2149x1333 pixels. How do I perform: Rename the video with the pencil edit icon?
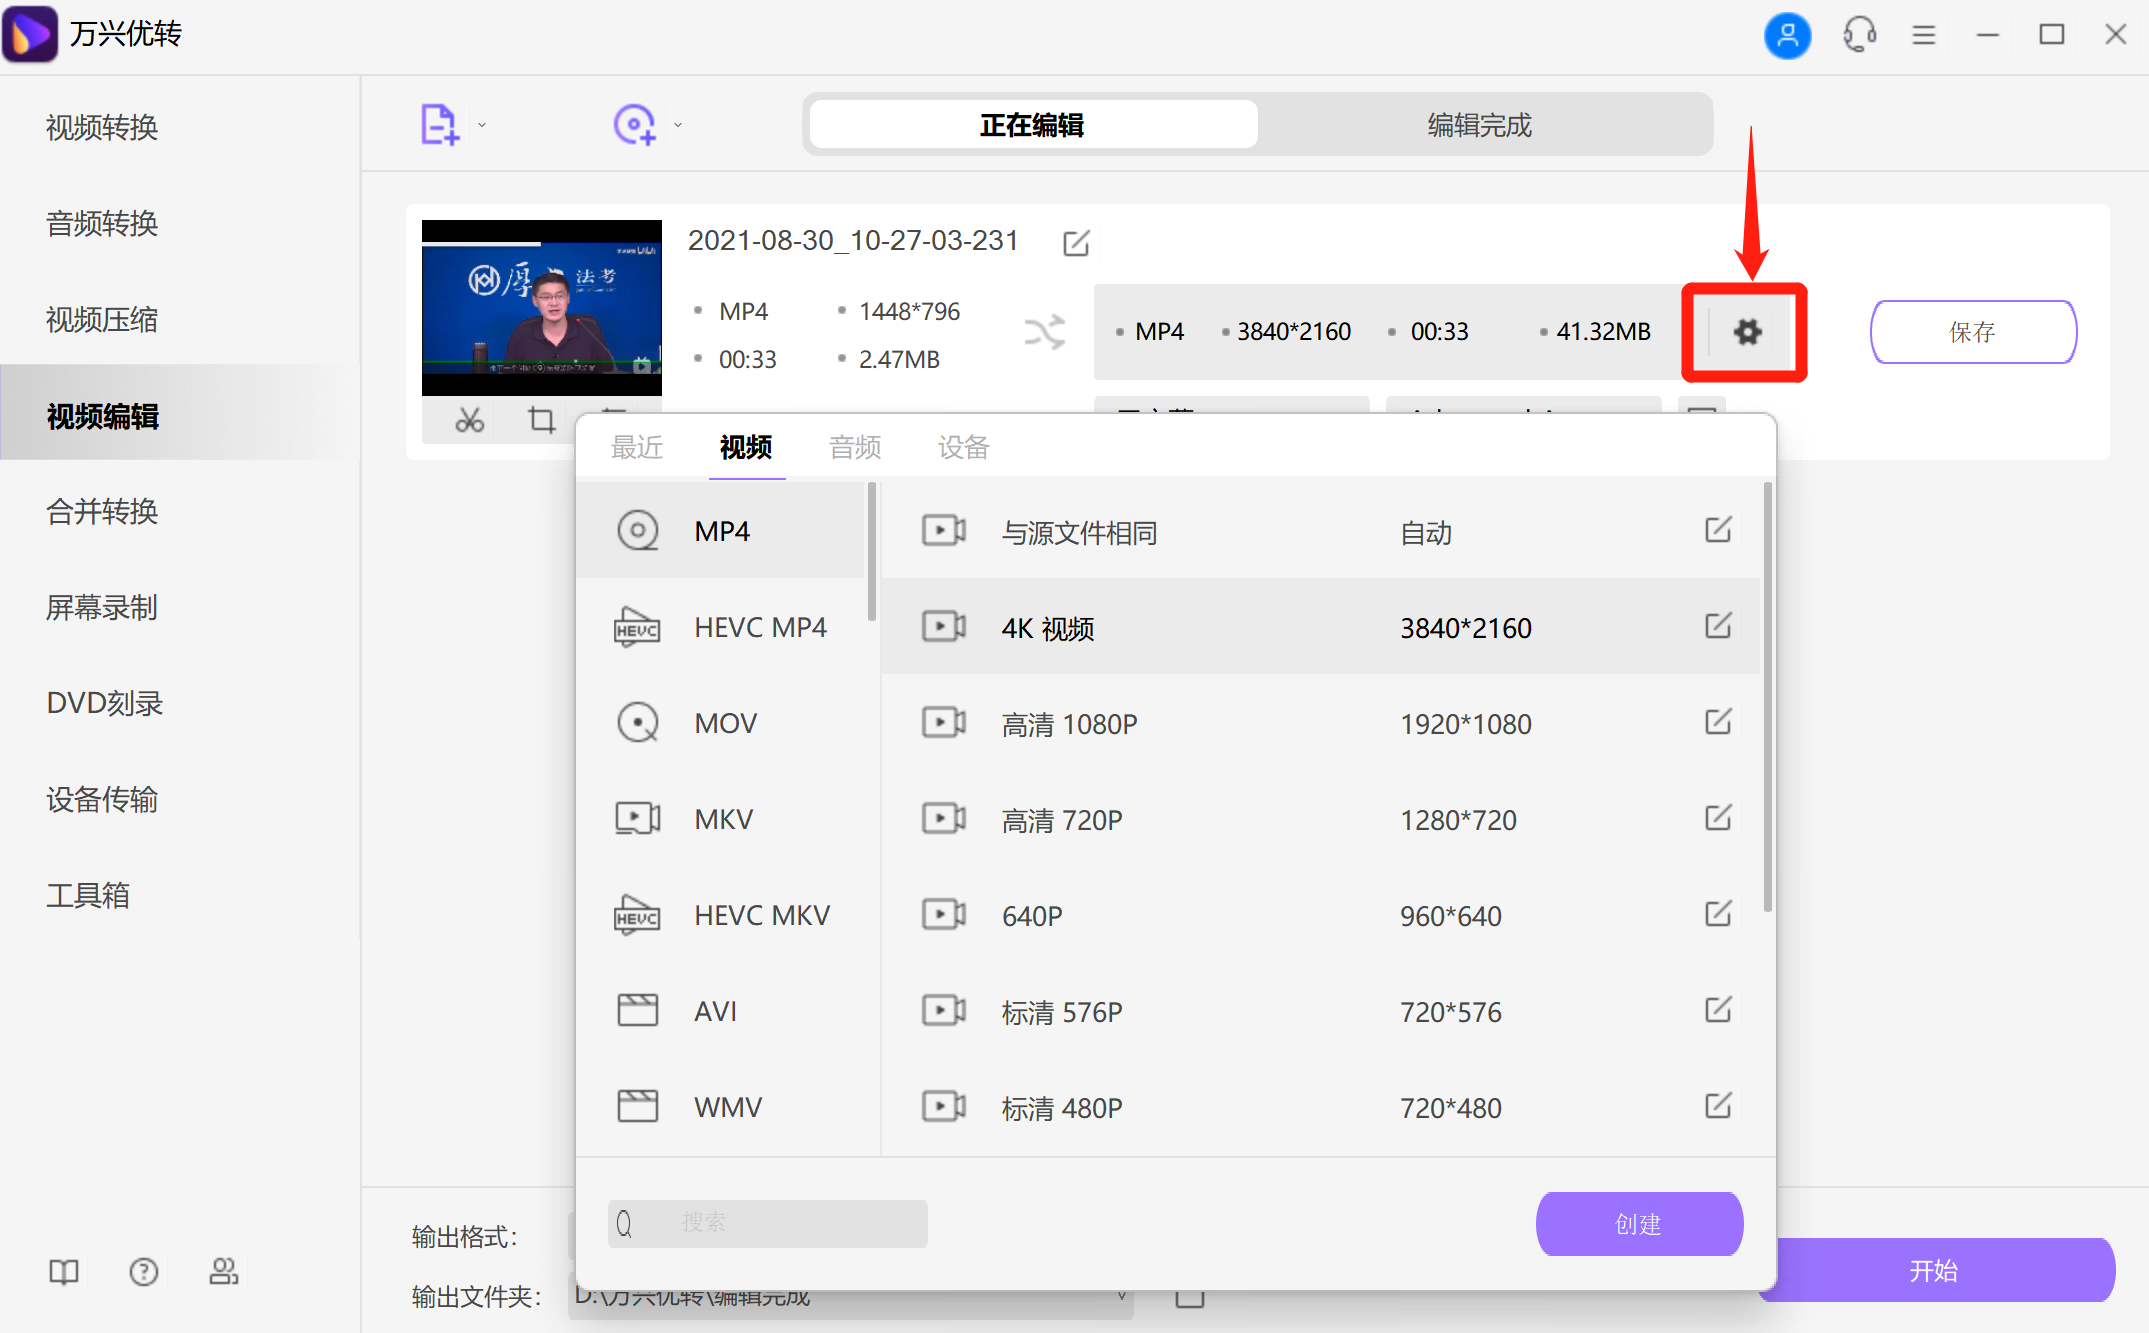tap(1076, 243)
